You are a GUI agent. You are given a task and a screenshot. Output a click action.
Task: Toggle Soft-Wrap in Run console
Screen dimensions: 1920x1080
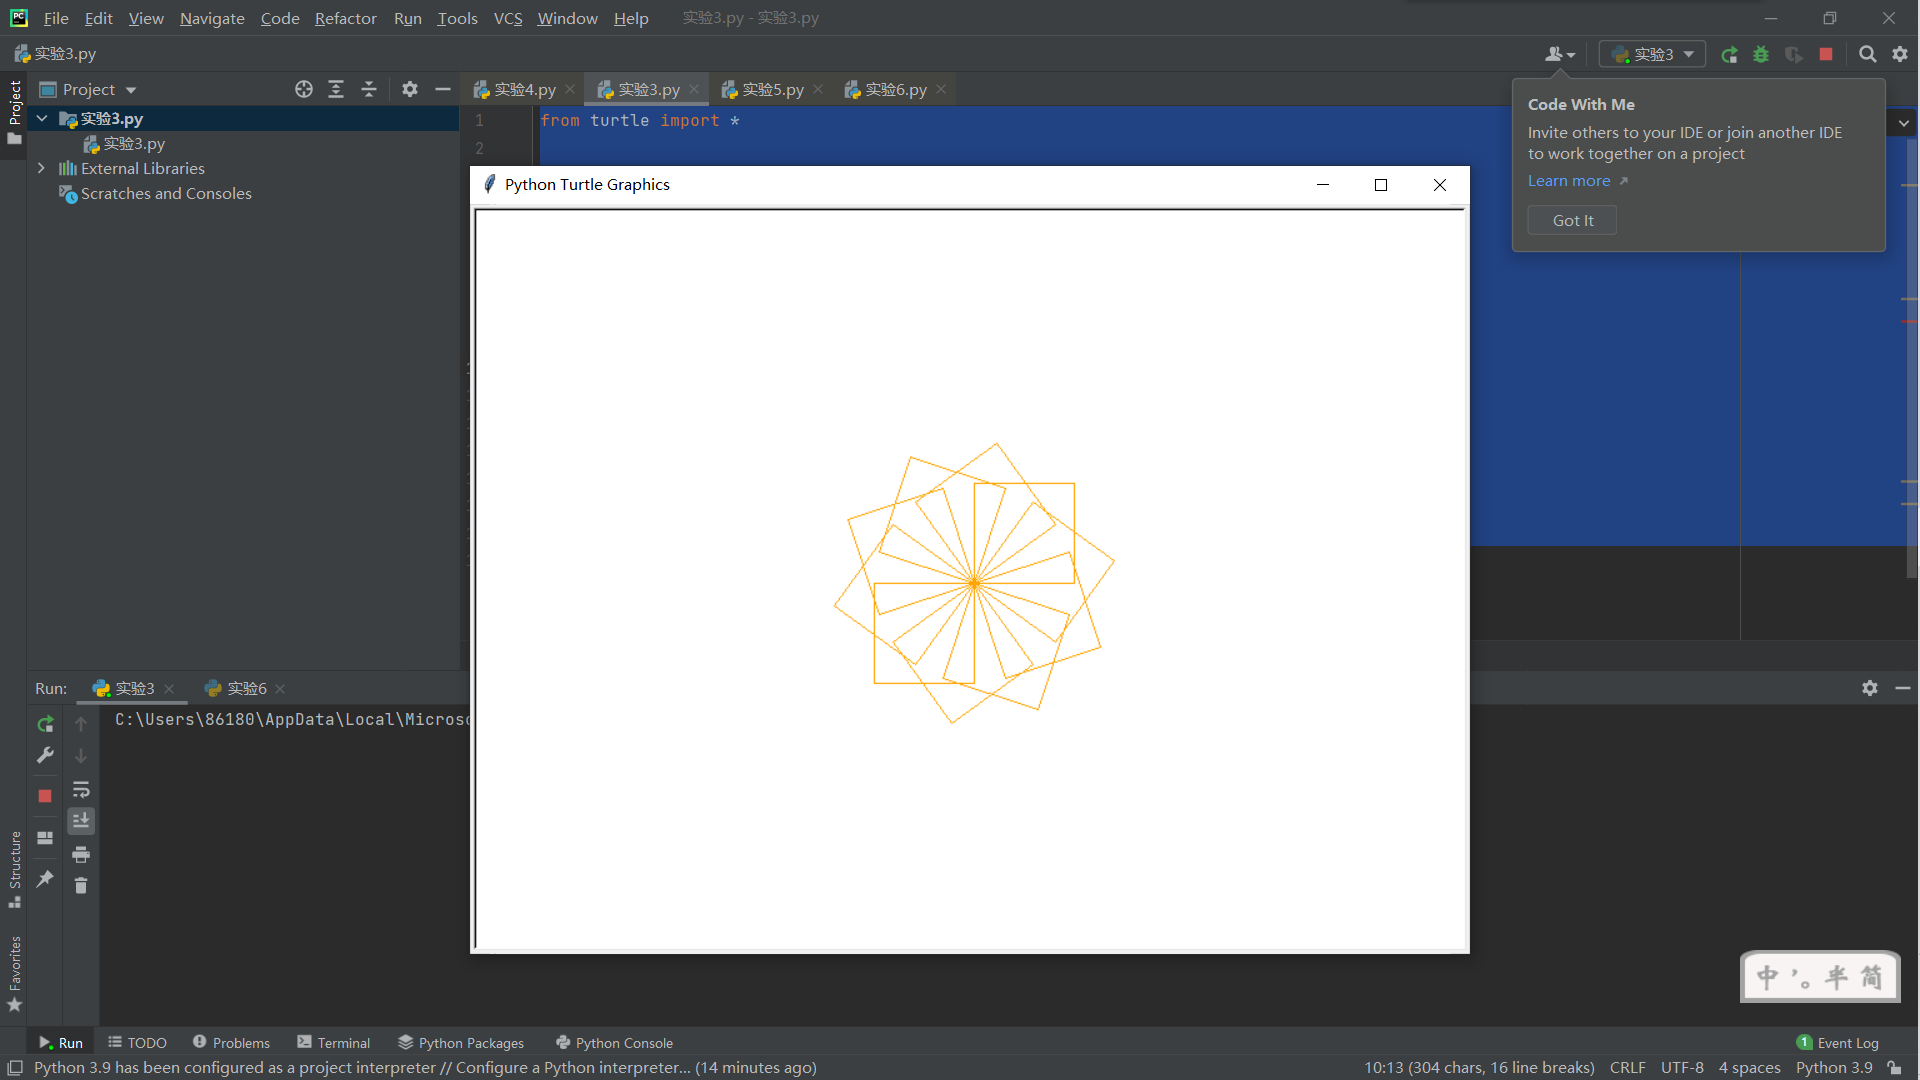81,790
